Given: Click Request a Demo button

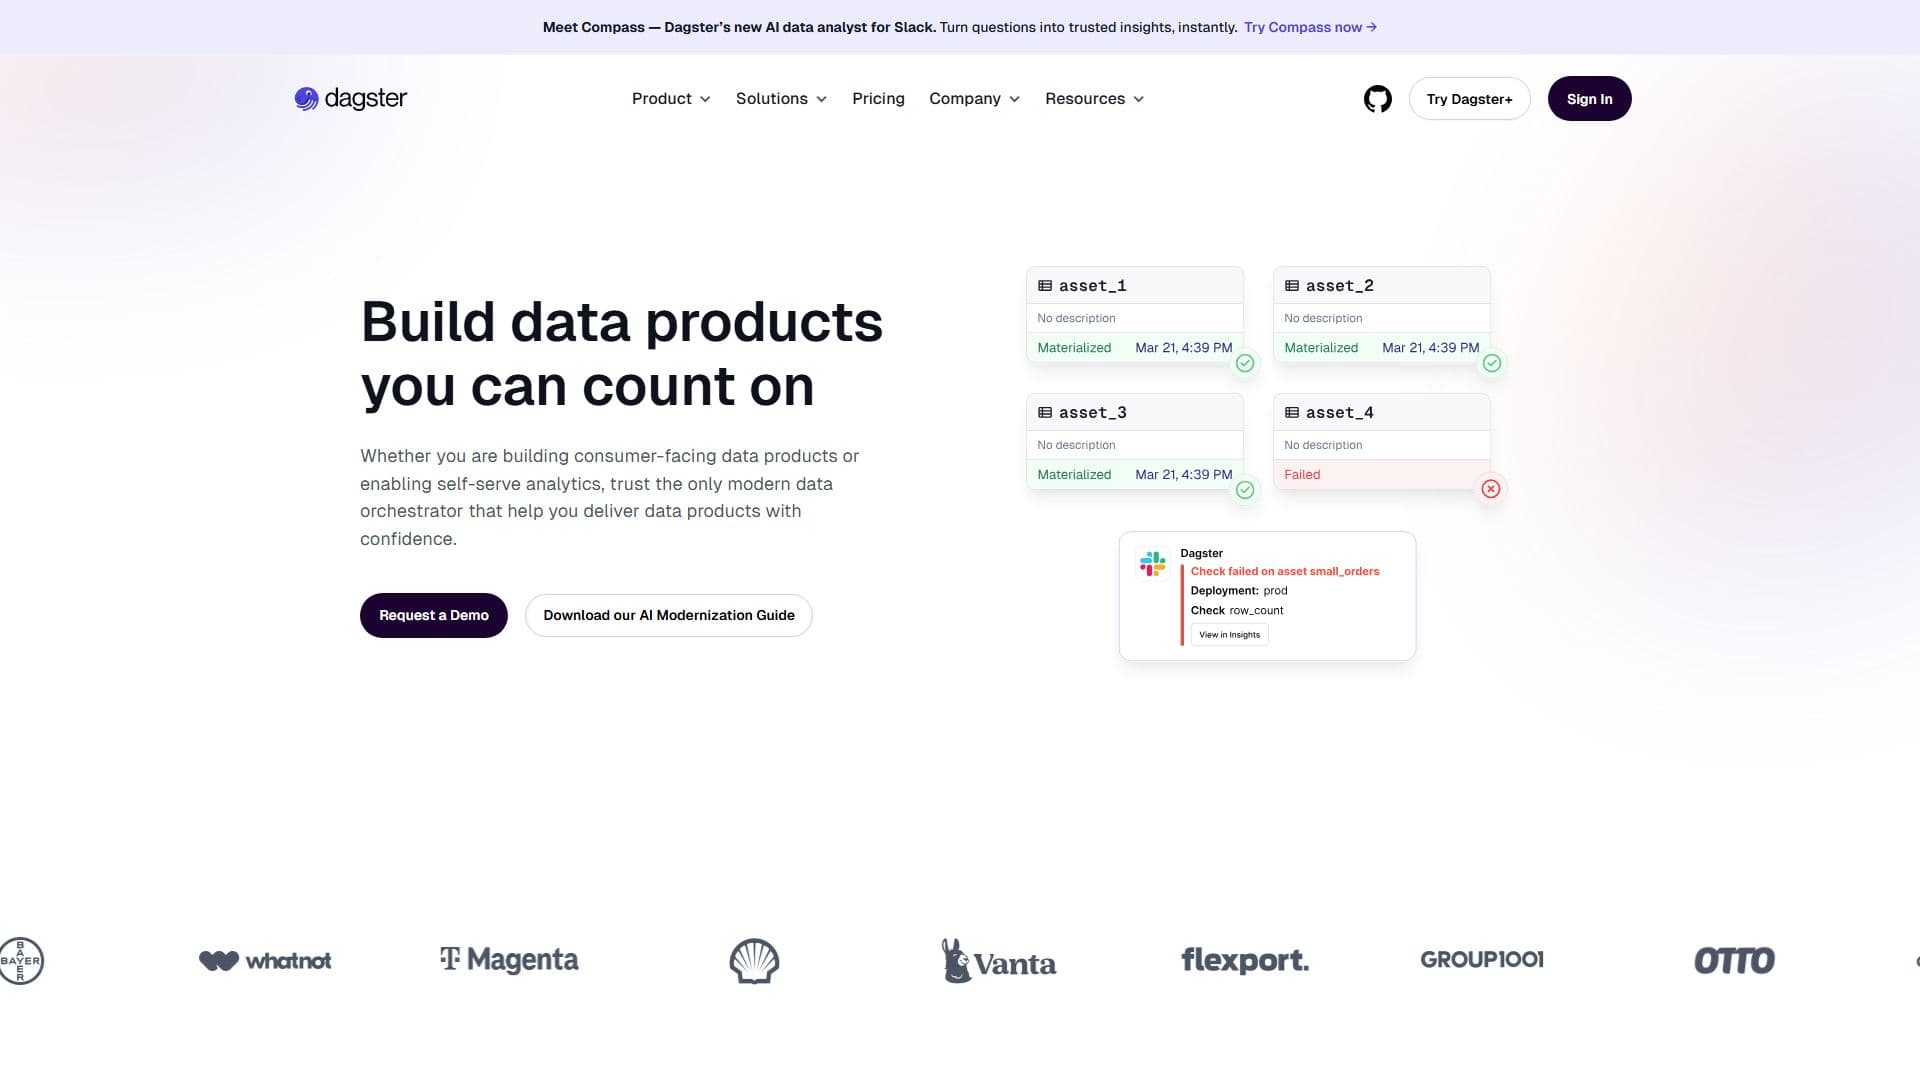Looking at the screenshot, I should 434,615.
